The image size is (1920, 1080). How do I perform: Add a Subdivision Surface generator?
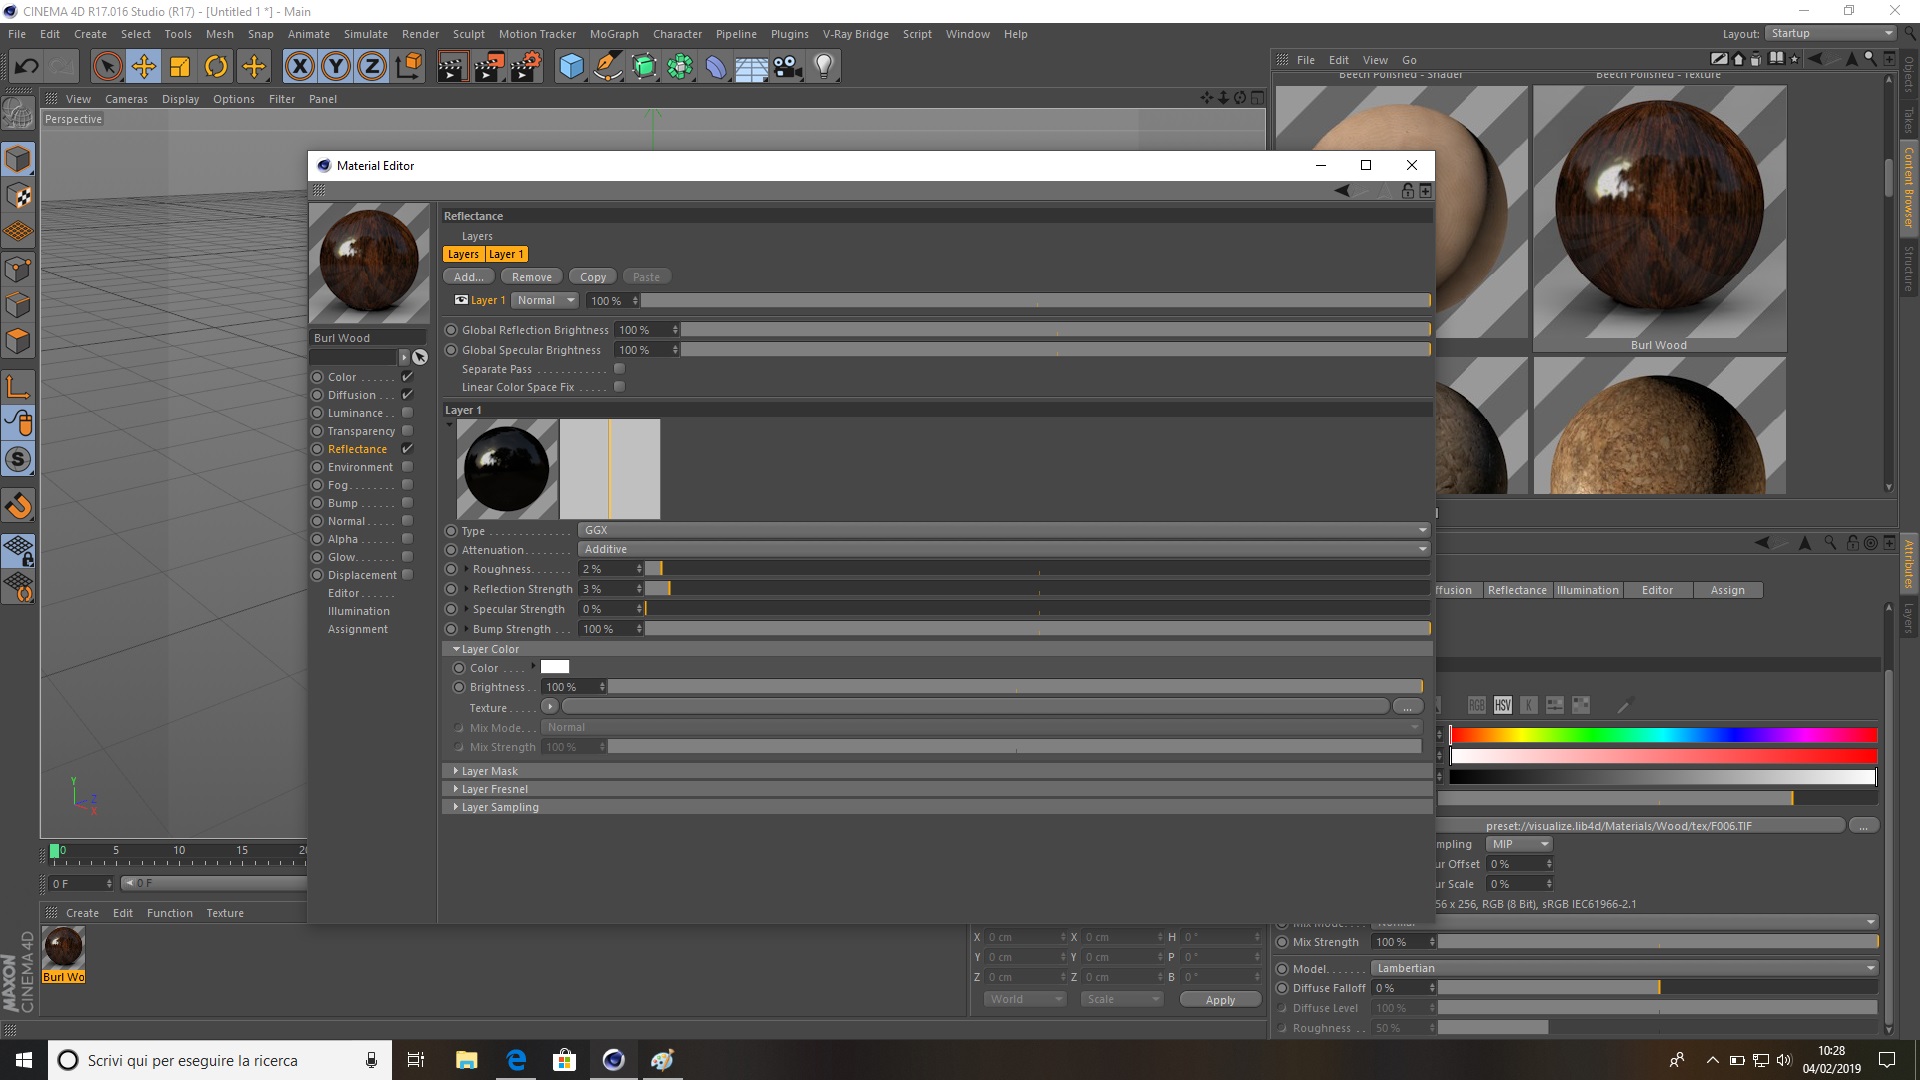pos(644,67)
